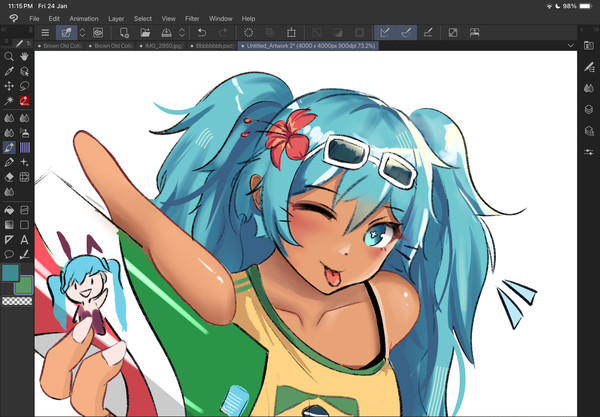Undo the last action

202,33
